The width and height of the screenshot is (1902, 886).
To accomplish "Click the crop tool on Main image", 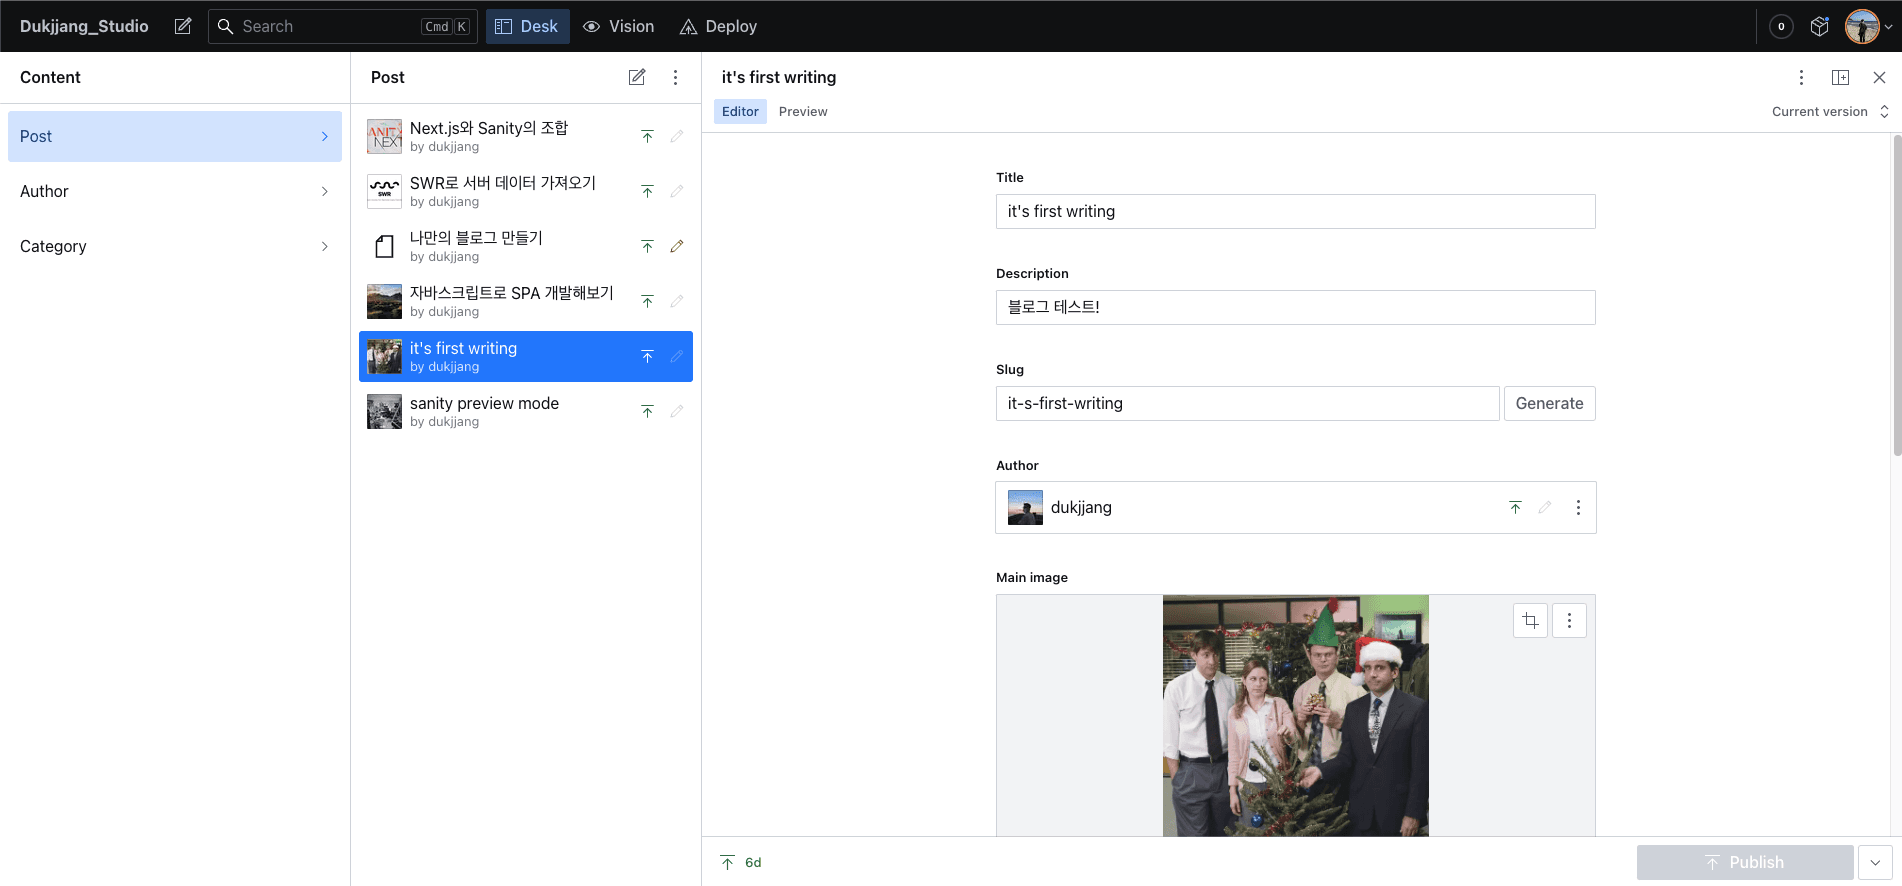I will tap(1530, 621).
